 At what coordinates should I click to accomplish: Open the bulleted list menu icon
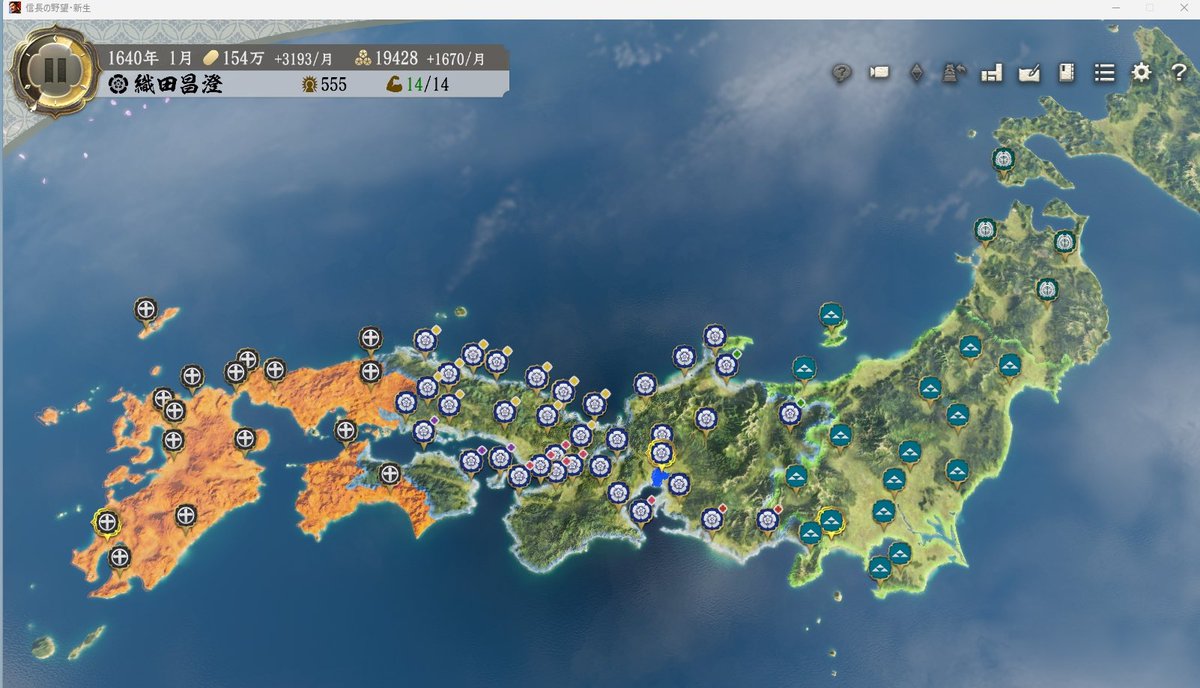click(1104, 73)
